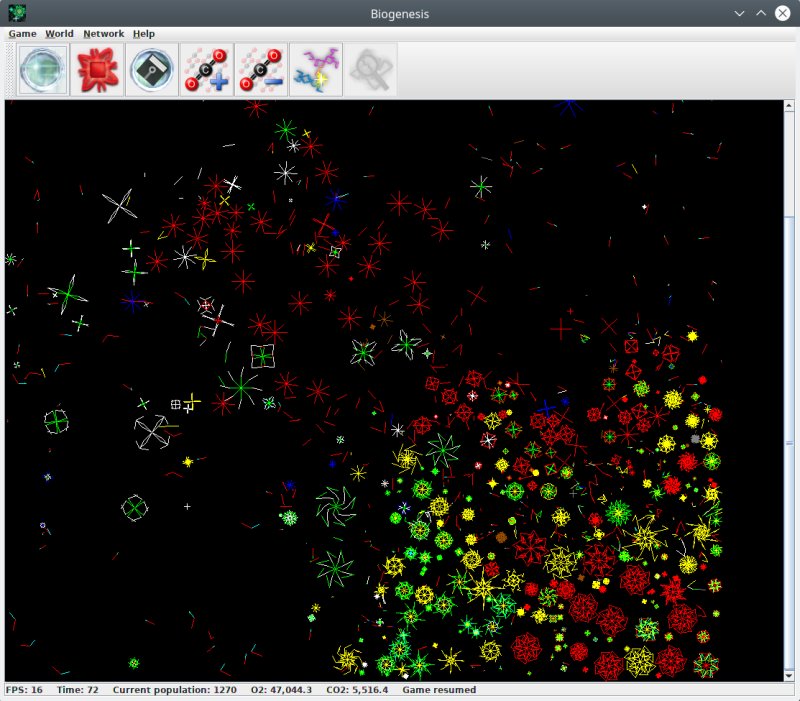Viewport: 800px width, 701px height.
Task: Click the greyed-out magnifier toolbar icon
Action: tap(370, 69)
